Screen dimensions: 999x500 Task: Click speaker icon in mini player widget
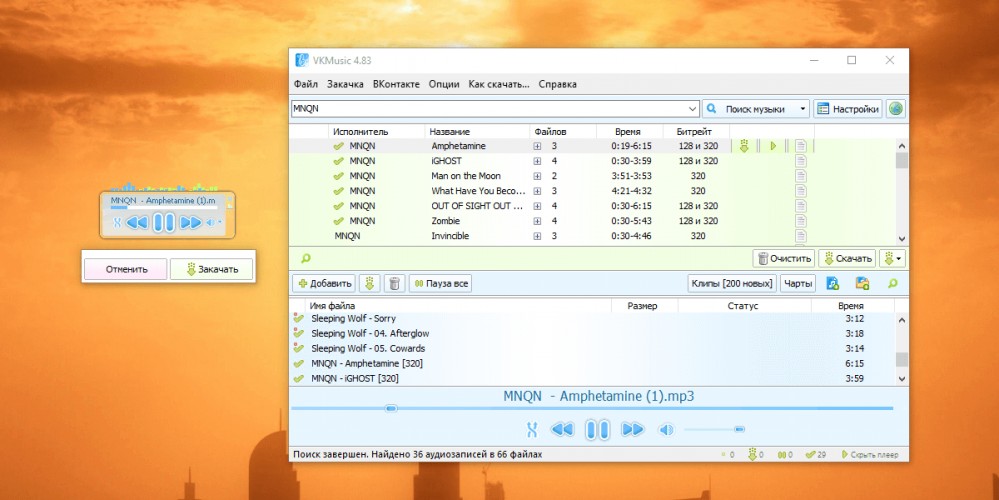tap(211, 222)
